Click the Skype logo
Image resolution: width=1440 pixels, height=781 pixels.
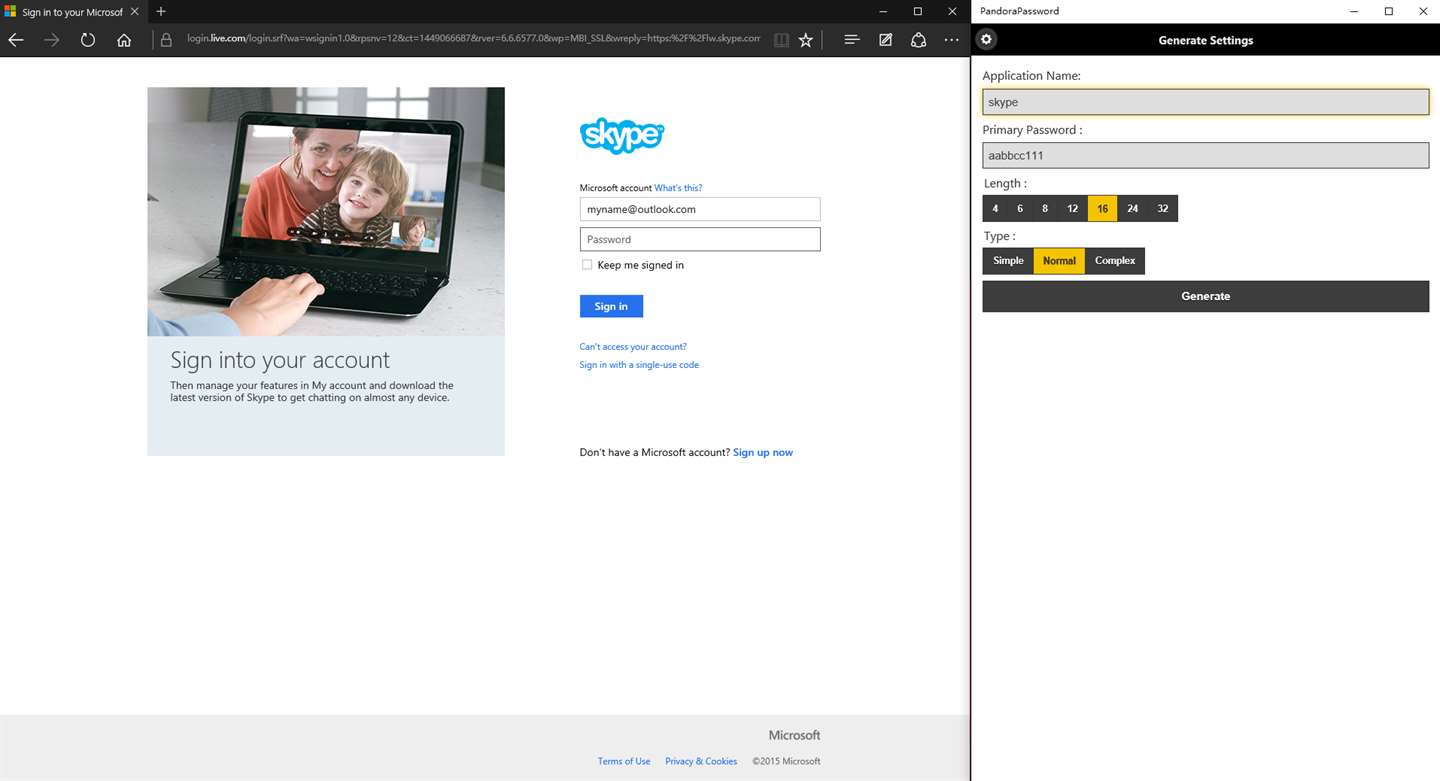click(622, 136)
